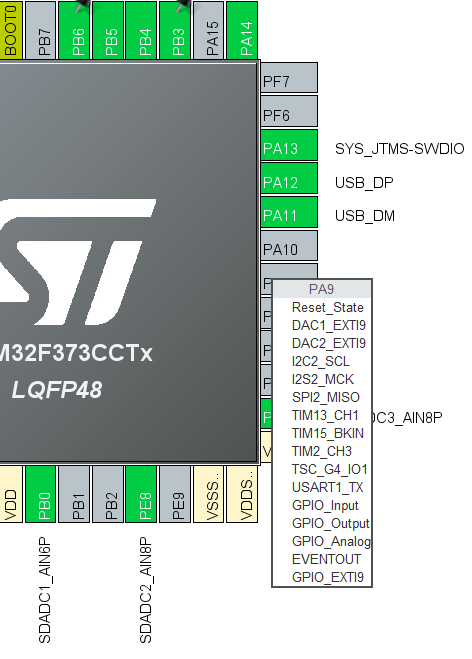
Task: Click top pin PA14
Action: (x=243, y=30)
